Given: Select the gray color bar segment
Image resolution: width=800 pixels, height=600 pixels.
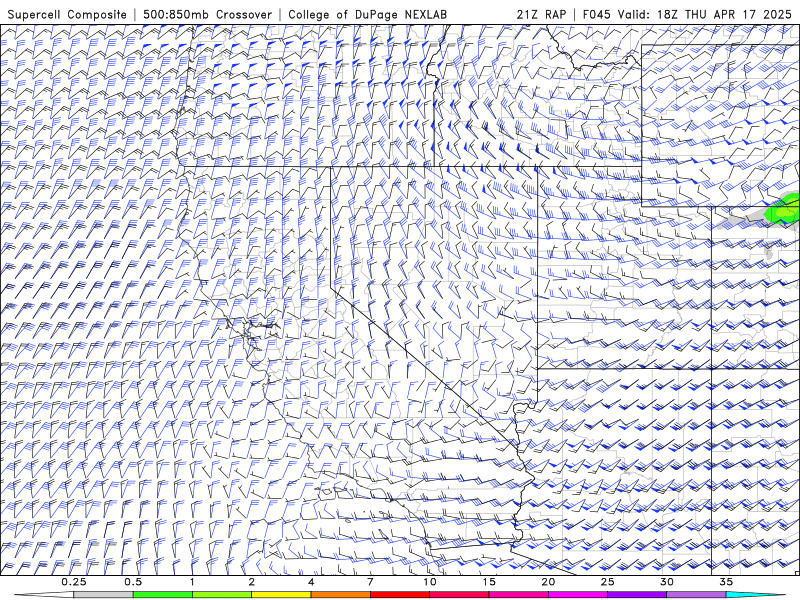Looking at the screenshot, I should click(103, 595).
